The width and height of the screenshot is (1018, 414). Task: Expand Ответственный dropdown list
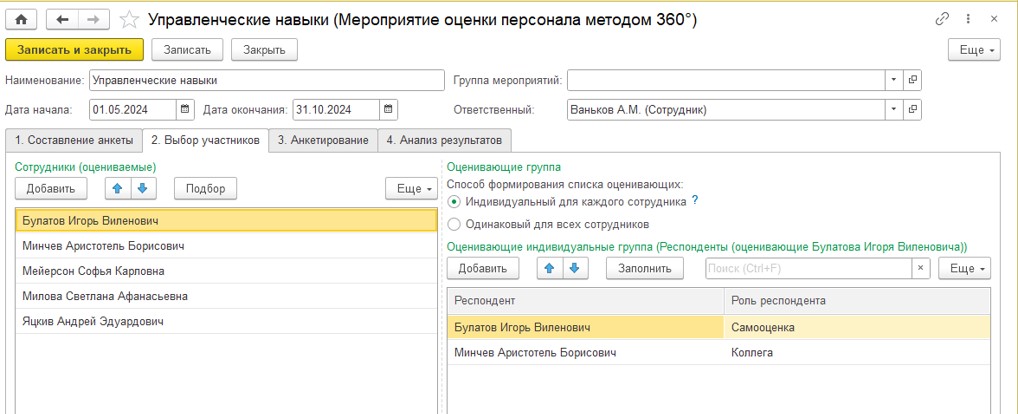(894, 110)
